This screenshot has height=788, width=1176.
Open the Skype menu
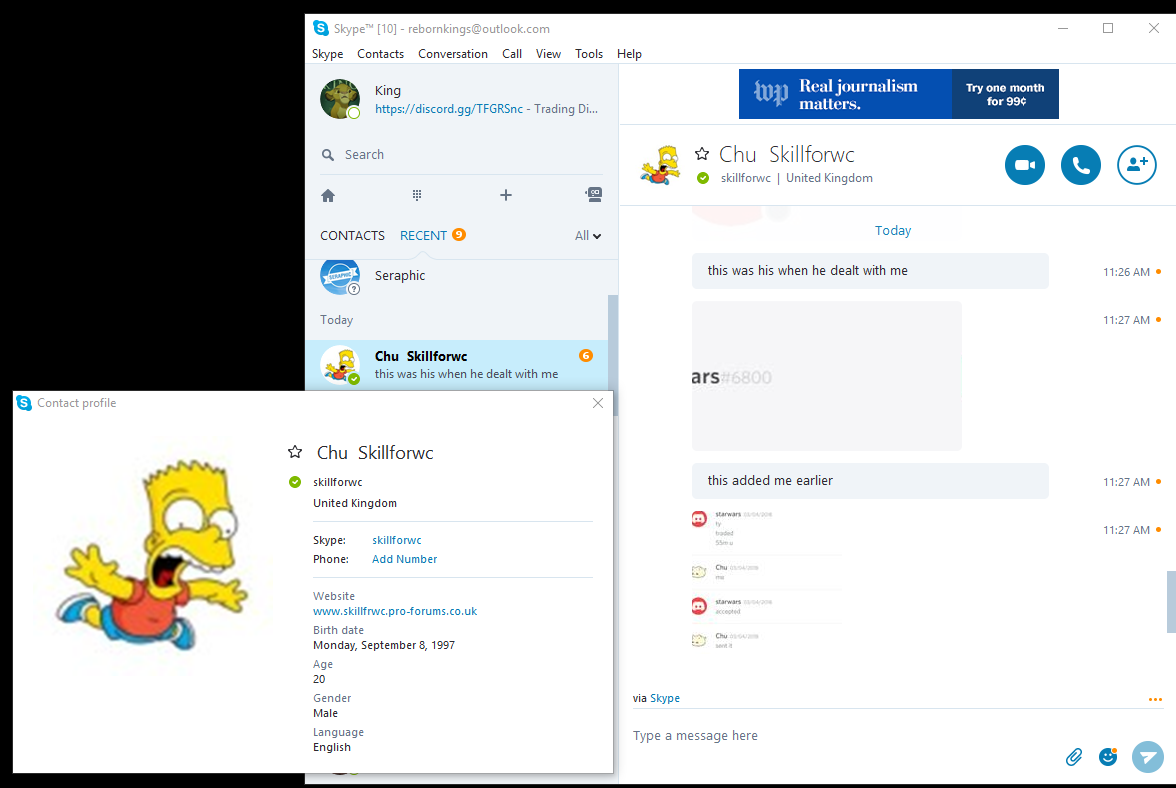click(x=328, y=54)
